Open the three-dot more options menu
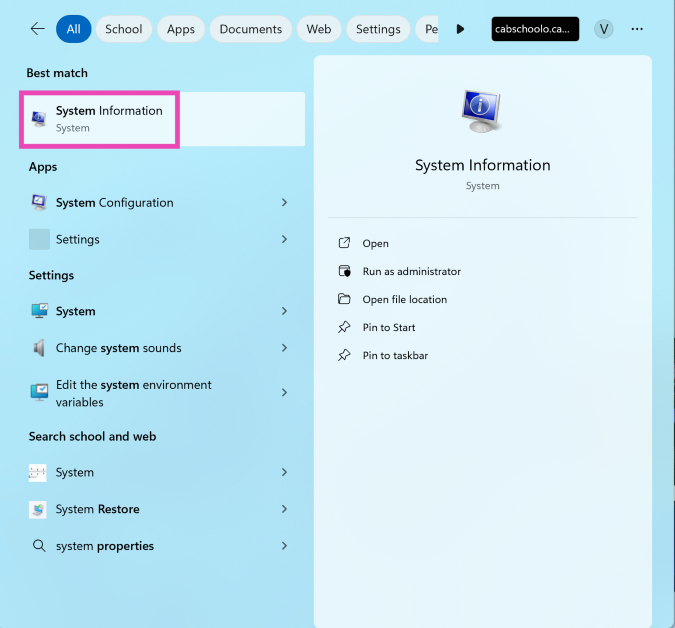Image resolution: width=675 pixels, height=628 pixels. tap(637, 29)
